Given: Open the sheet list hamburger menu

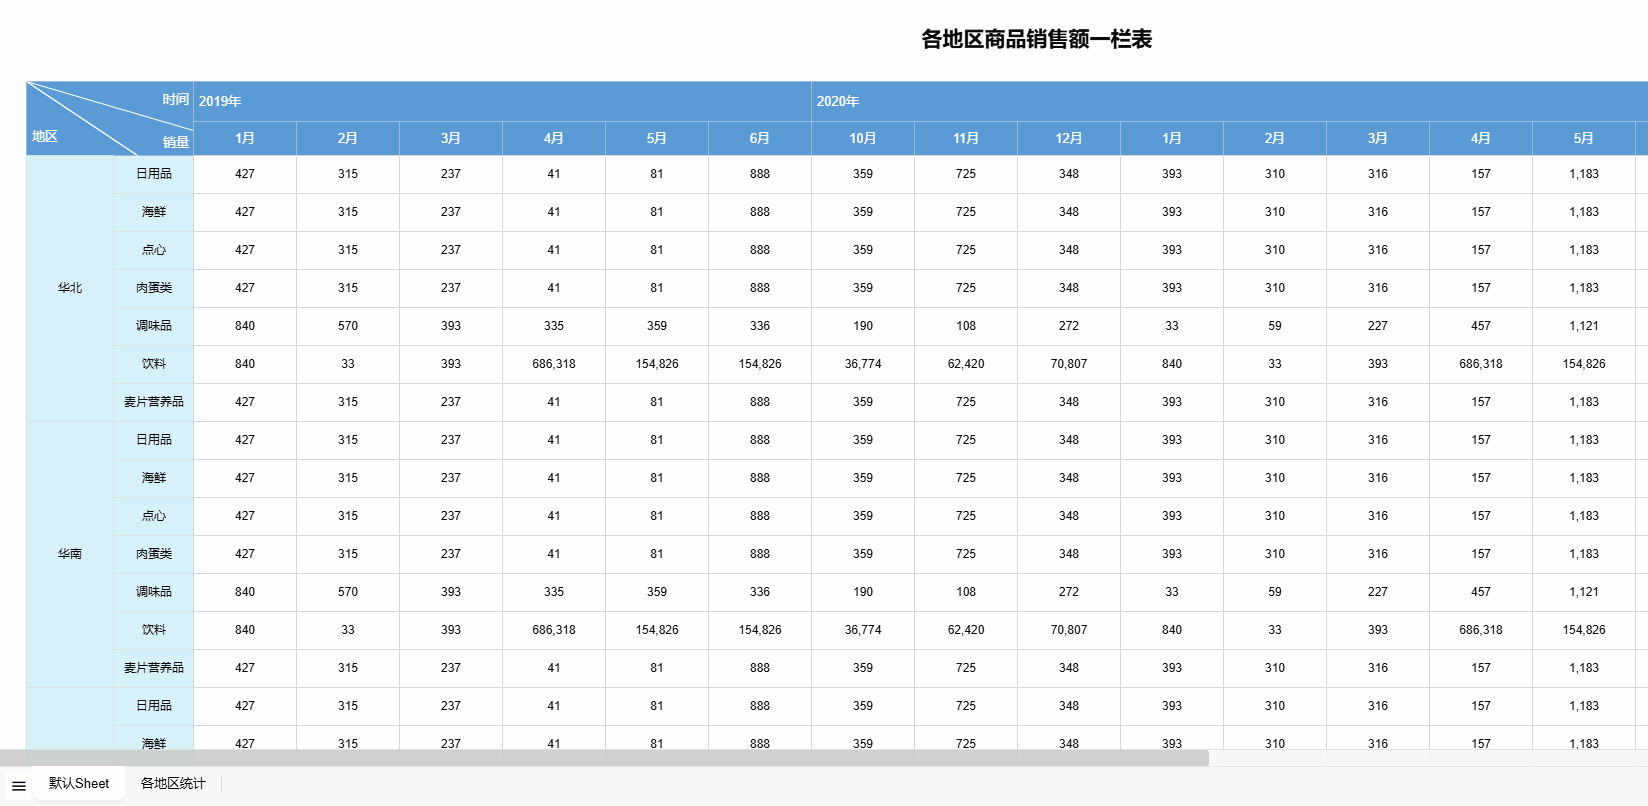Looking at the screenshot, I should 19,785.
